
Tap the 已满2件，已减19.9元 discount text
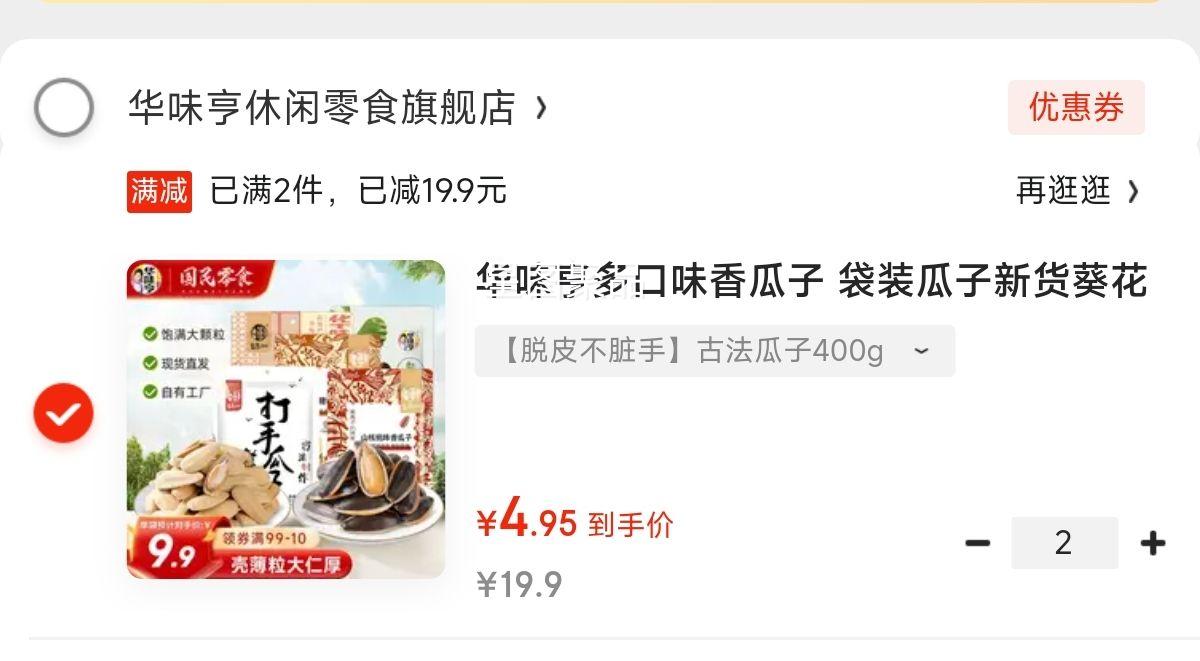pos(358,190)
